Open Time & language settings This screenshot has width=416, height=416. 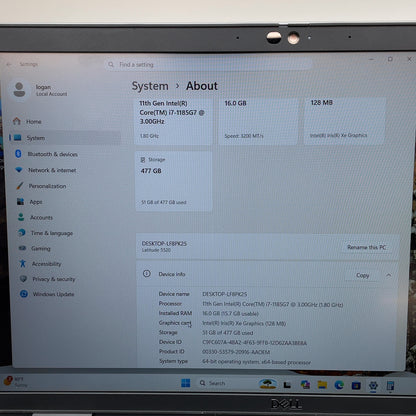(46, 233)
